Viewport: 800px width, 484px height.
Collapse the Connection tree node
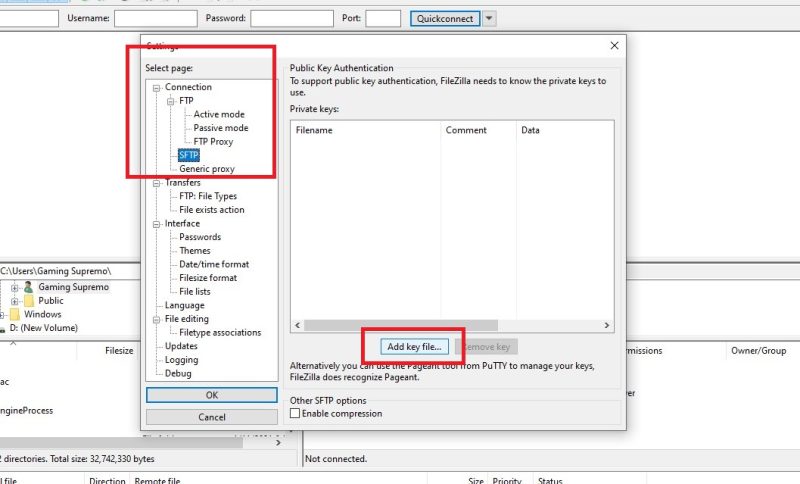pyautogui.click(x=157, y=88)
